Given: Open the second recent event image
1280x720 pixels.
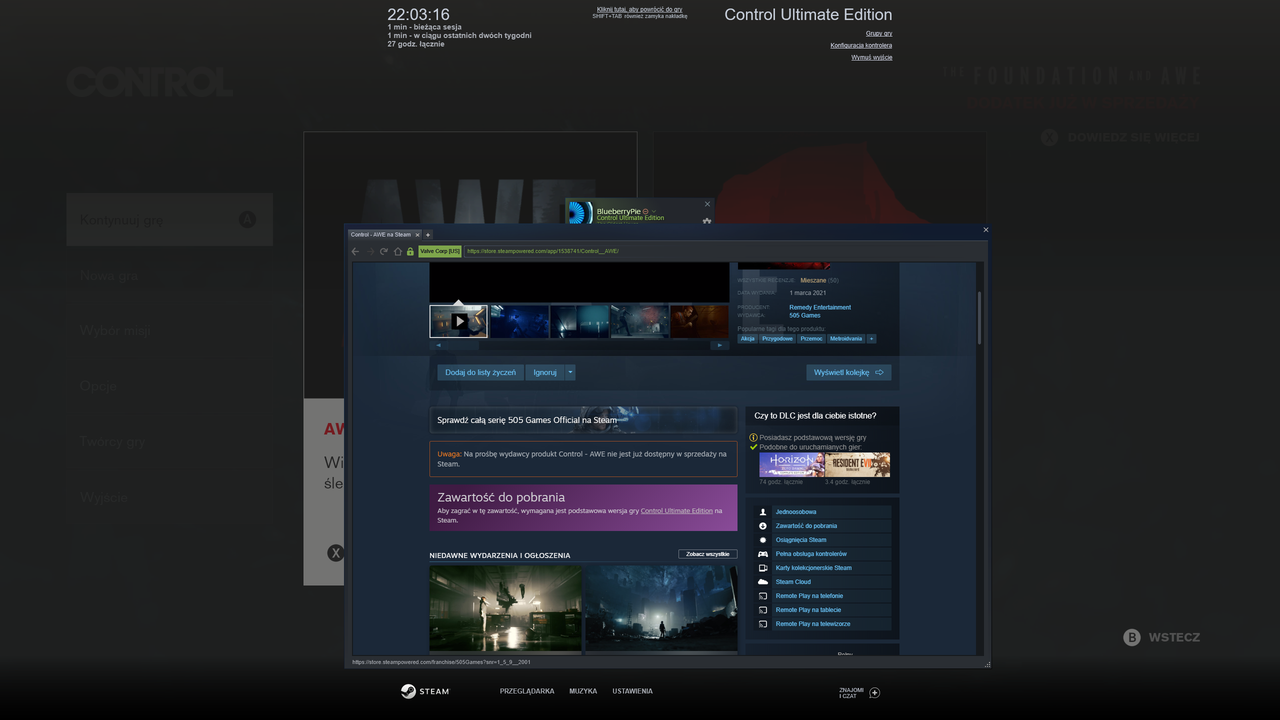Looking at the screenshot, I should (661, 609).
